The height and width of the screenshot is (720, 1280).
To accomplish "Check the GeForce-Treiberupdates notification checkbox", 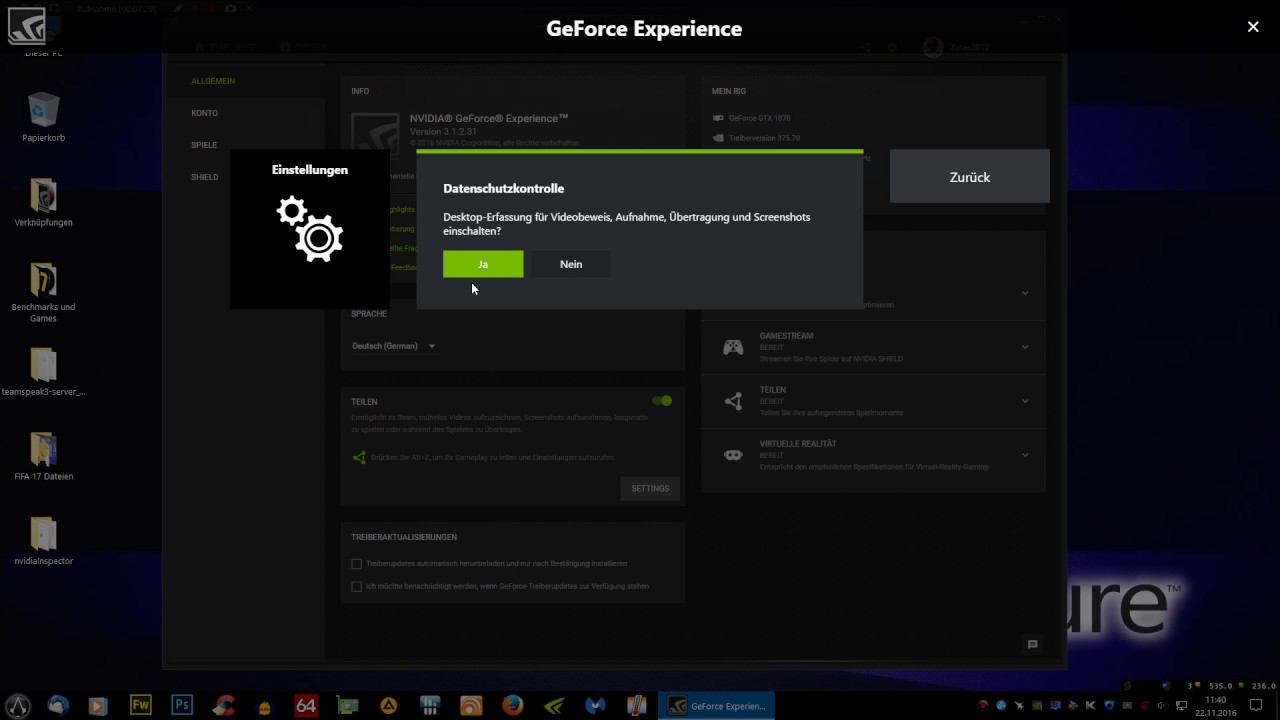I will [x=356, y=586].
